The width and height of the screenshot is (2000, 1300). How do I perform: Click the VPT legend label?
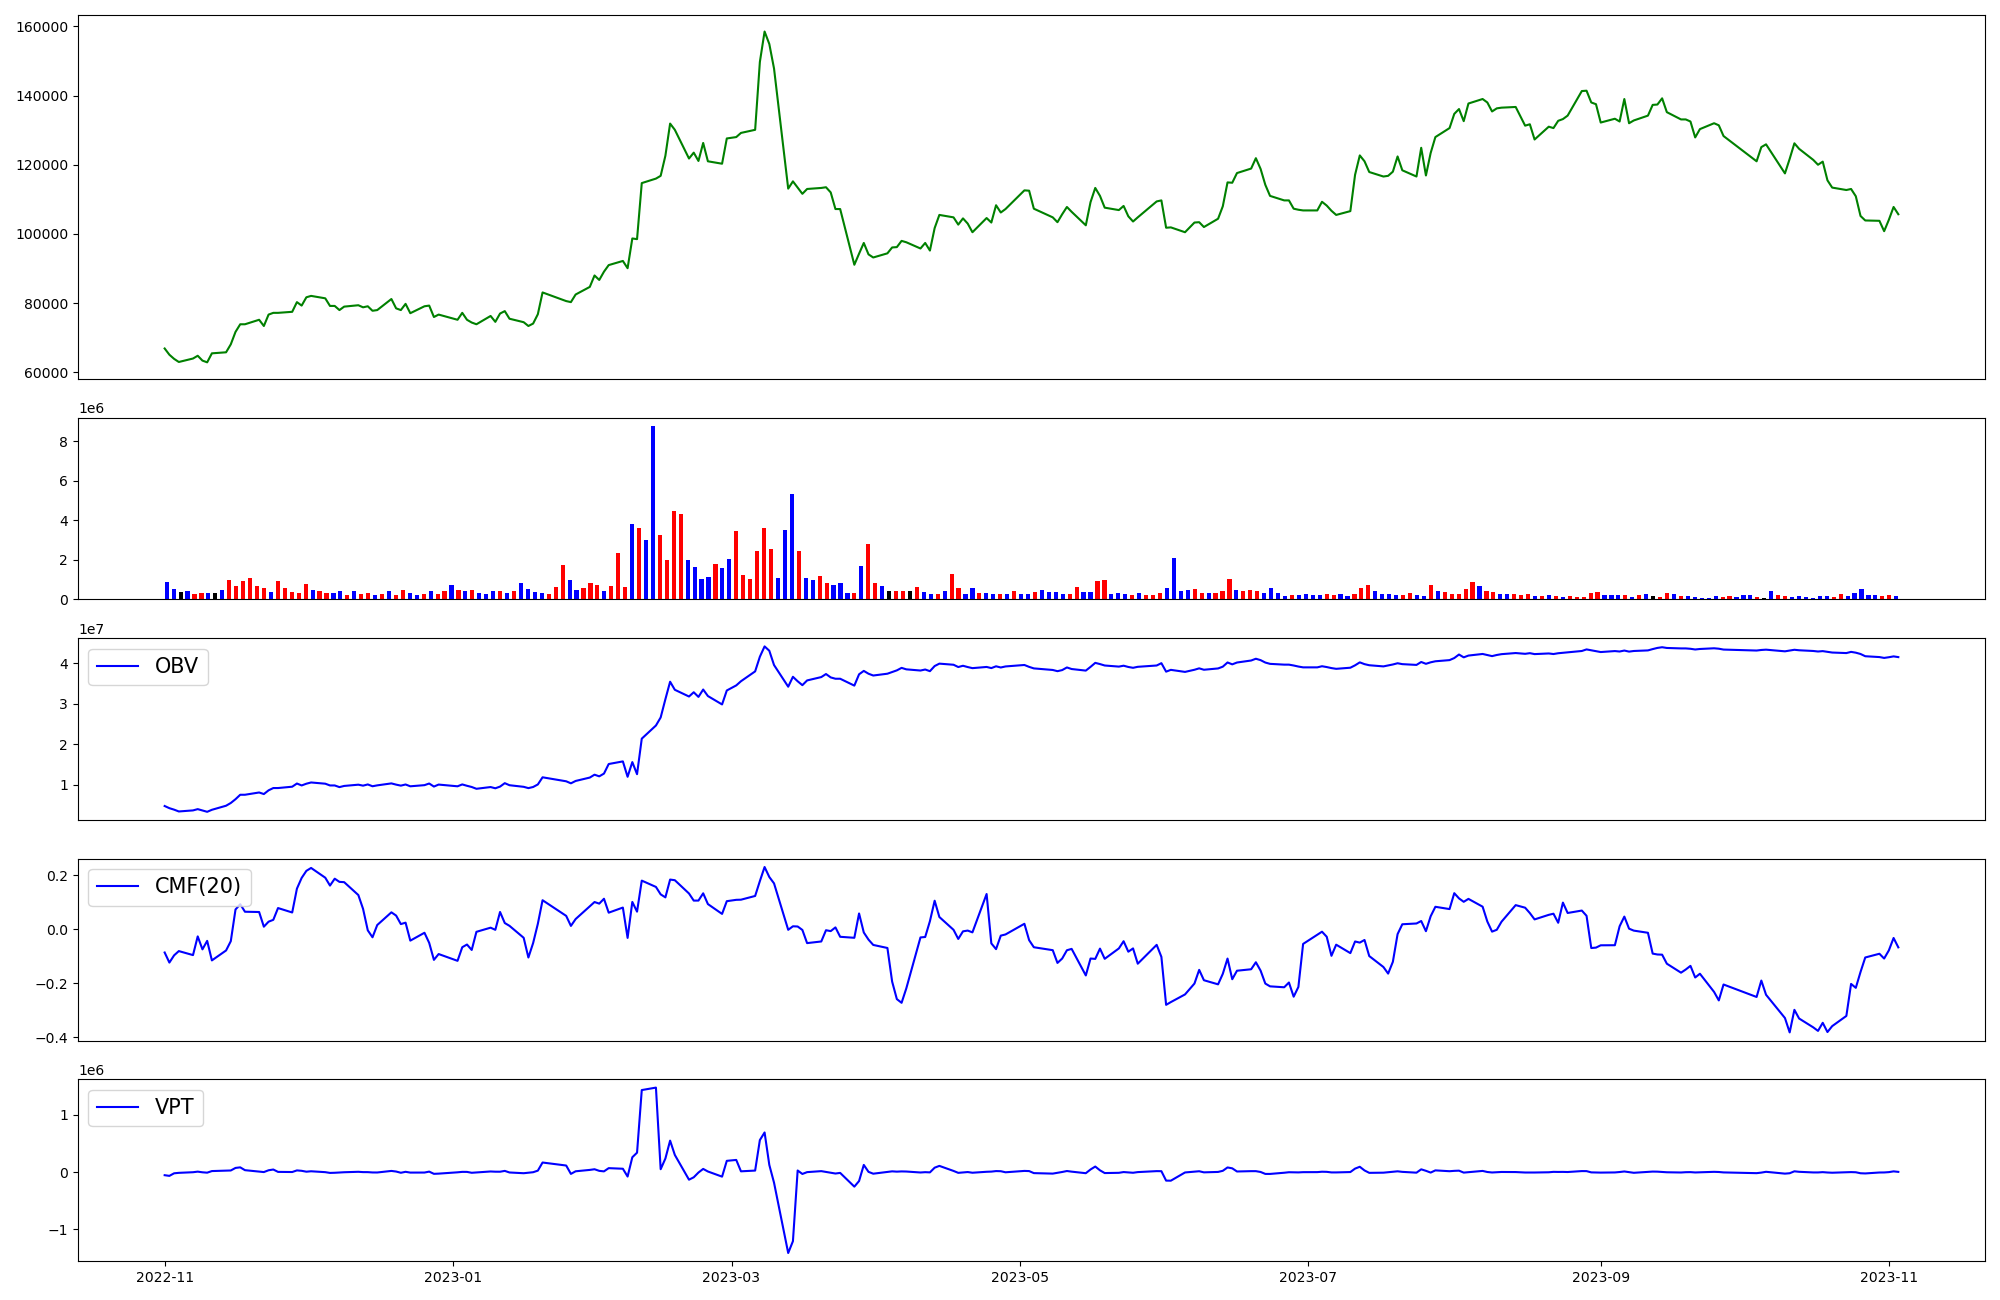174,1107
